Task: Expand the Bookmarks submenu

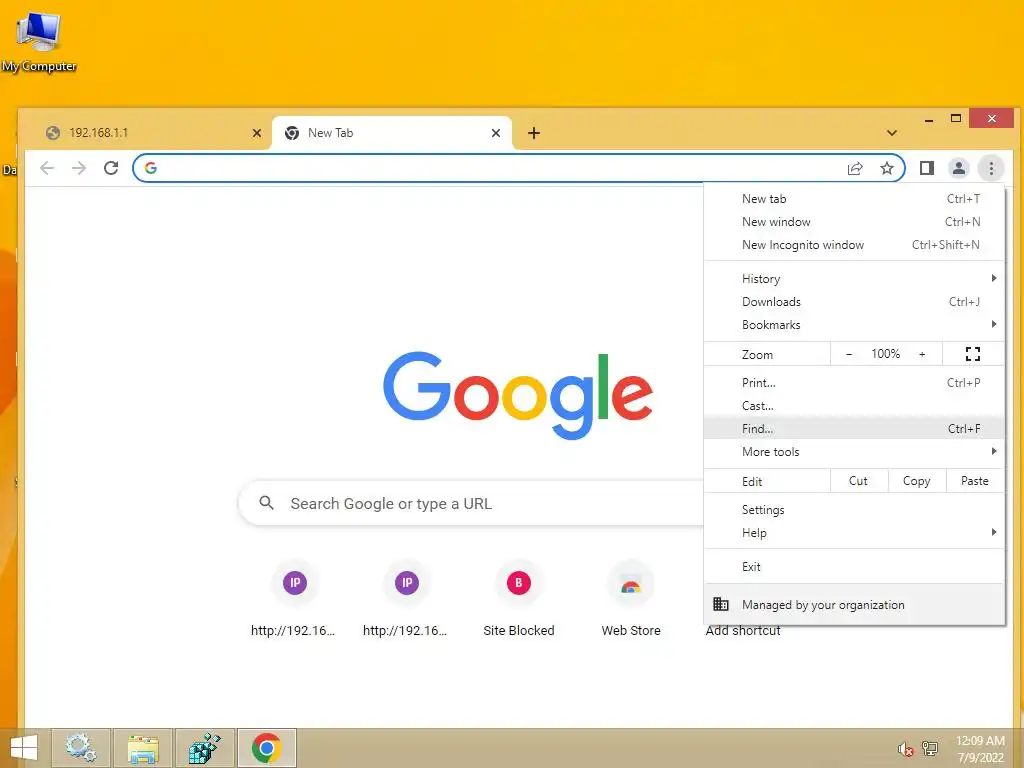Action: tap(854, 325)
